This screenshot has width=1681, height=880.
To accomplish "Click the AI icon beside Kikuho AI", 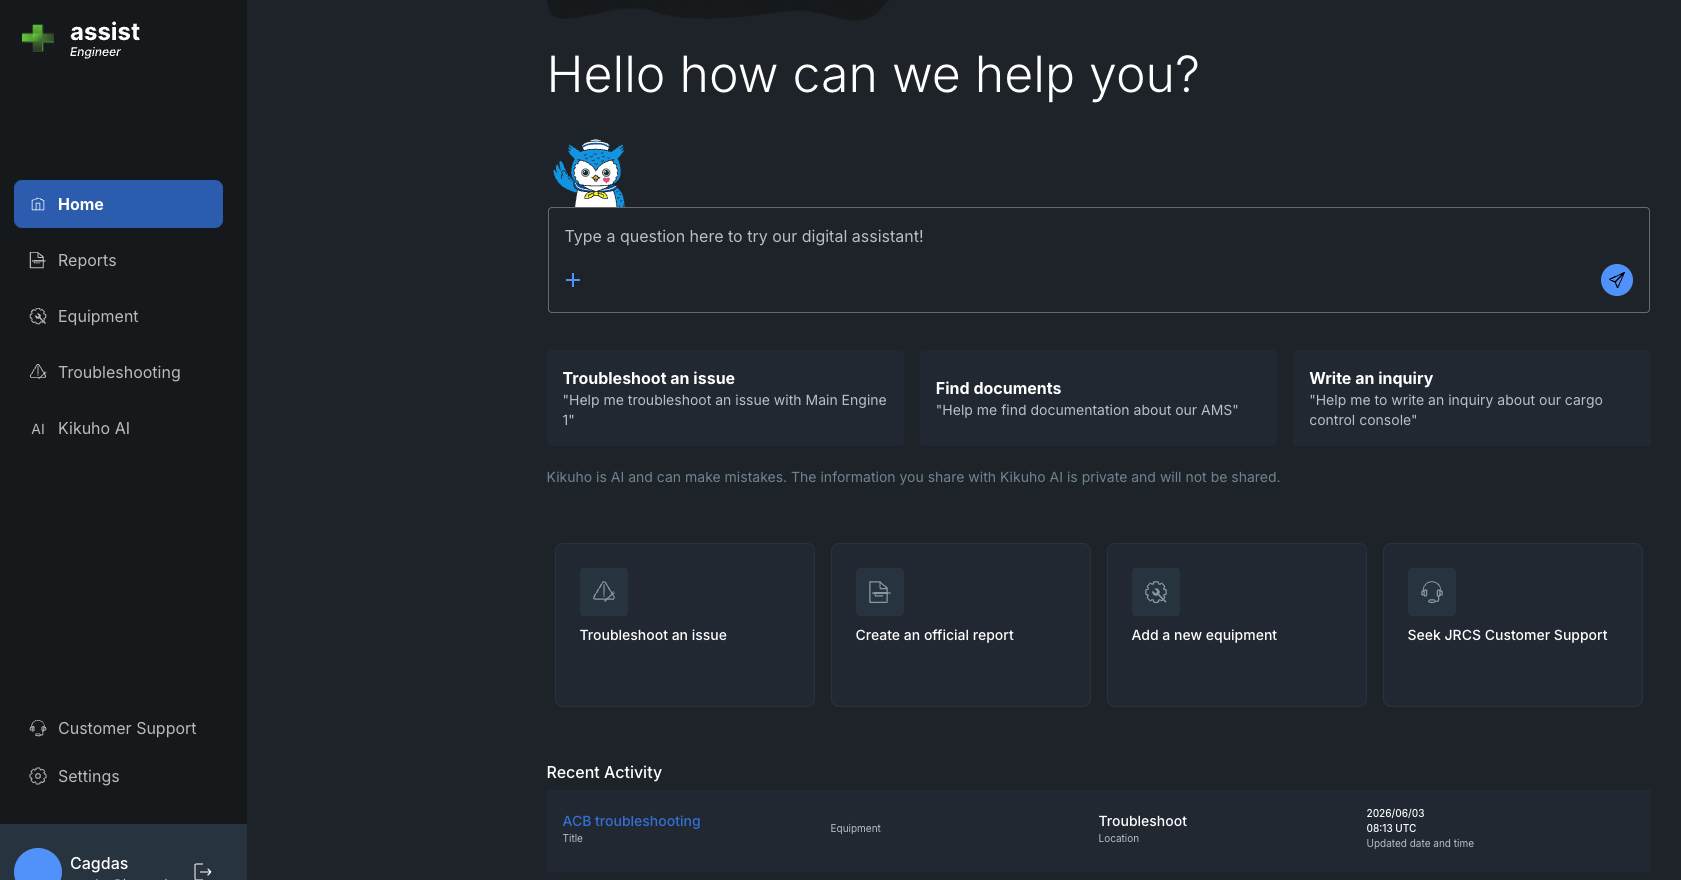I will point(38,429).
